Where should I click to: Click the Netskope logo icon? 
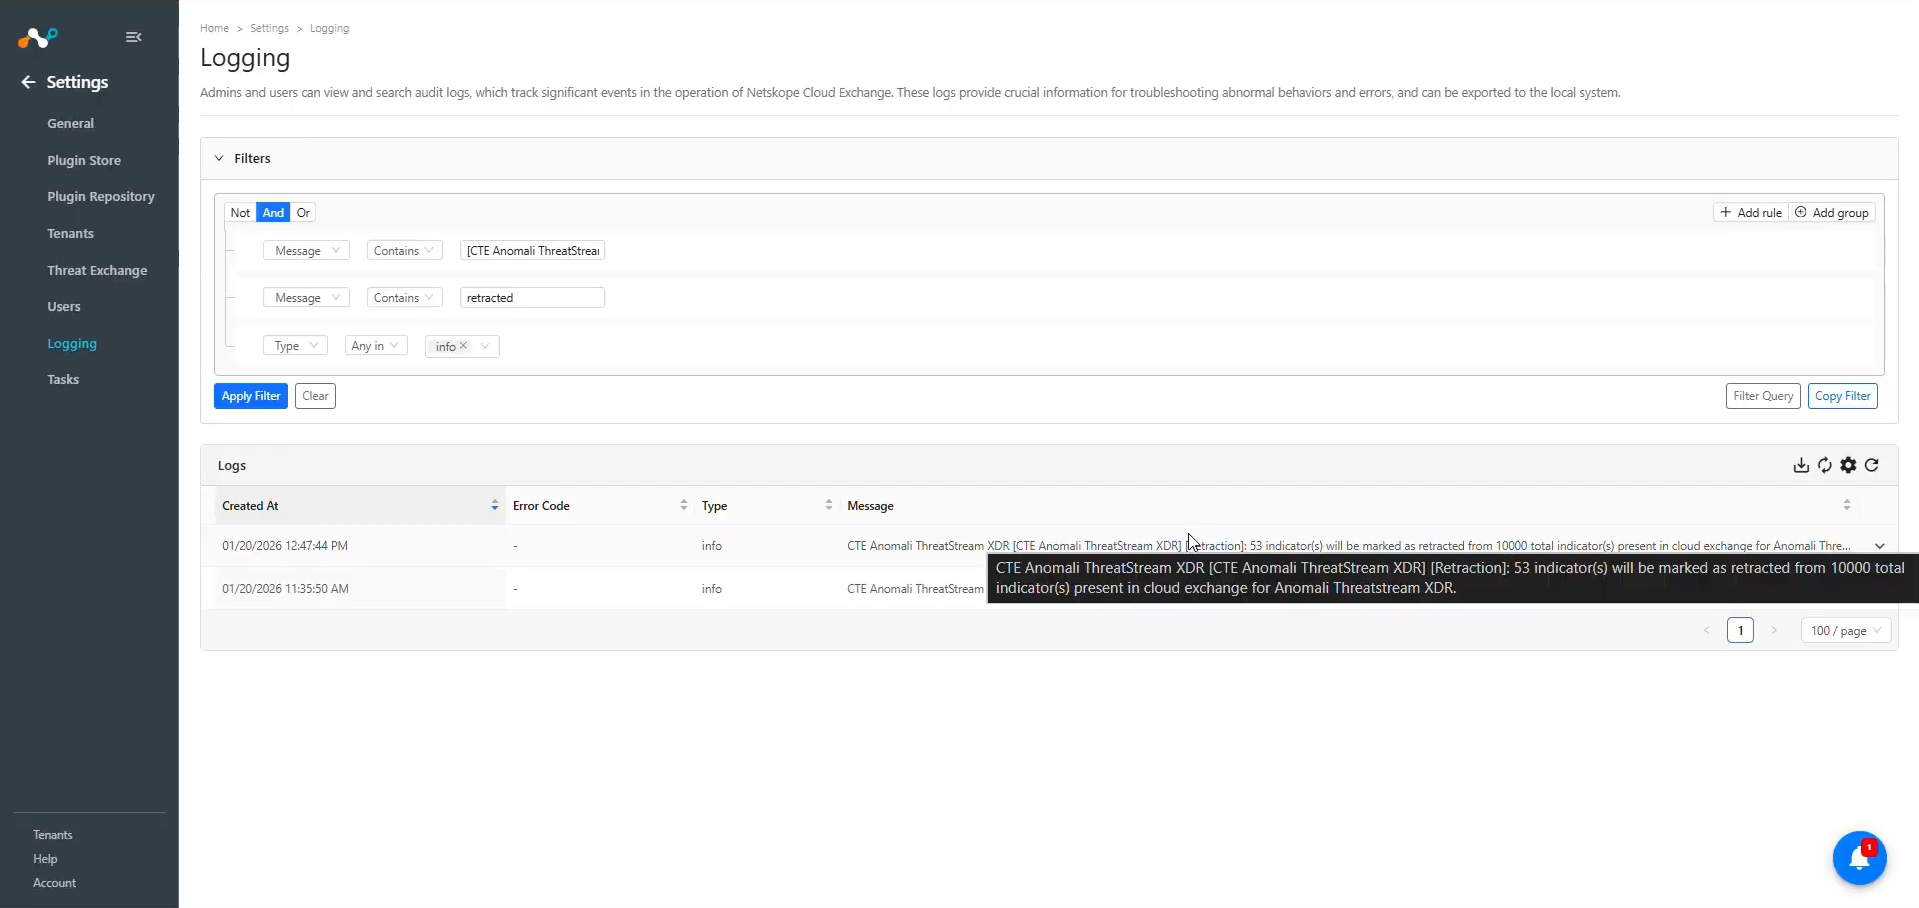38,38
